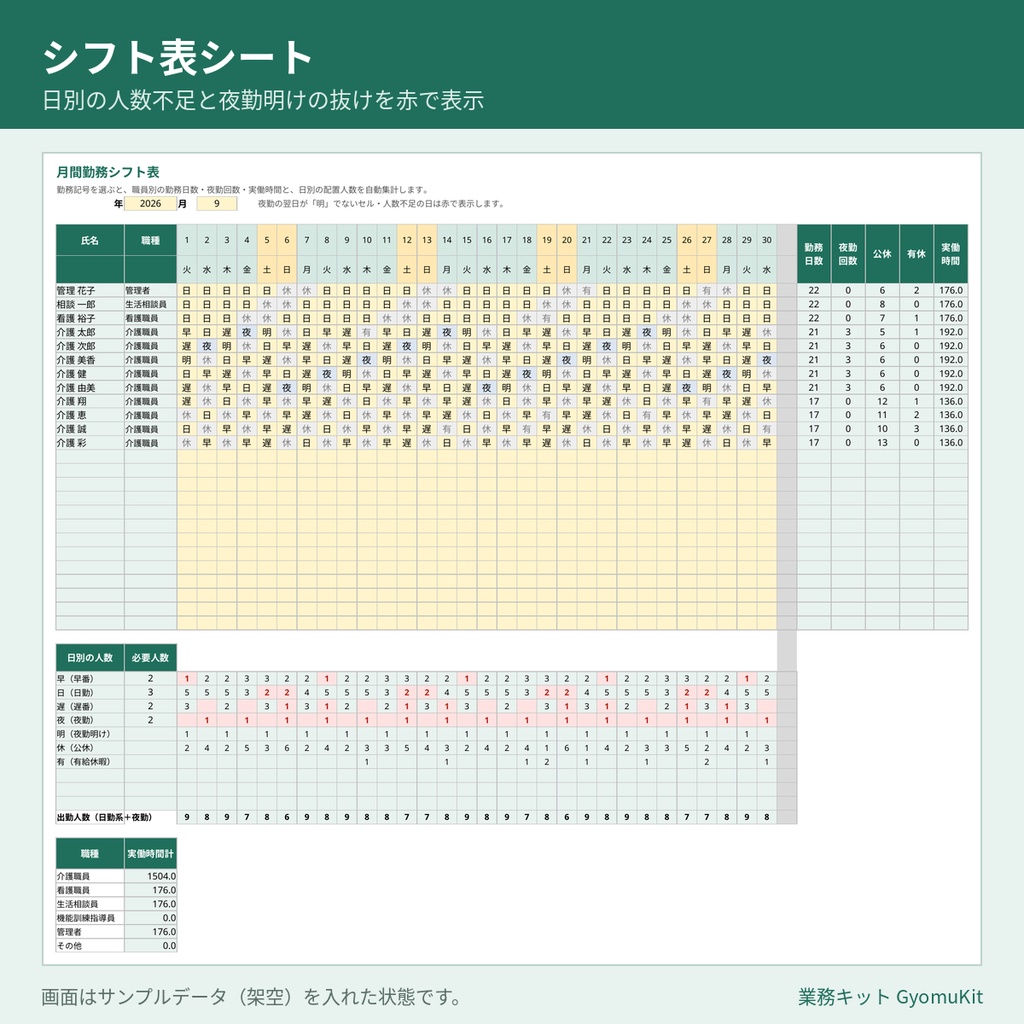Select the 実働時間計 header
Image resolution: width=1024 pixels, height=1024 pixels.
(x=151, y=854)
